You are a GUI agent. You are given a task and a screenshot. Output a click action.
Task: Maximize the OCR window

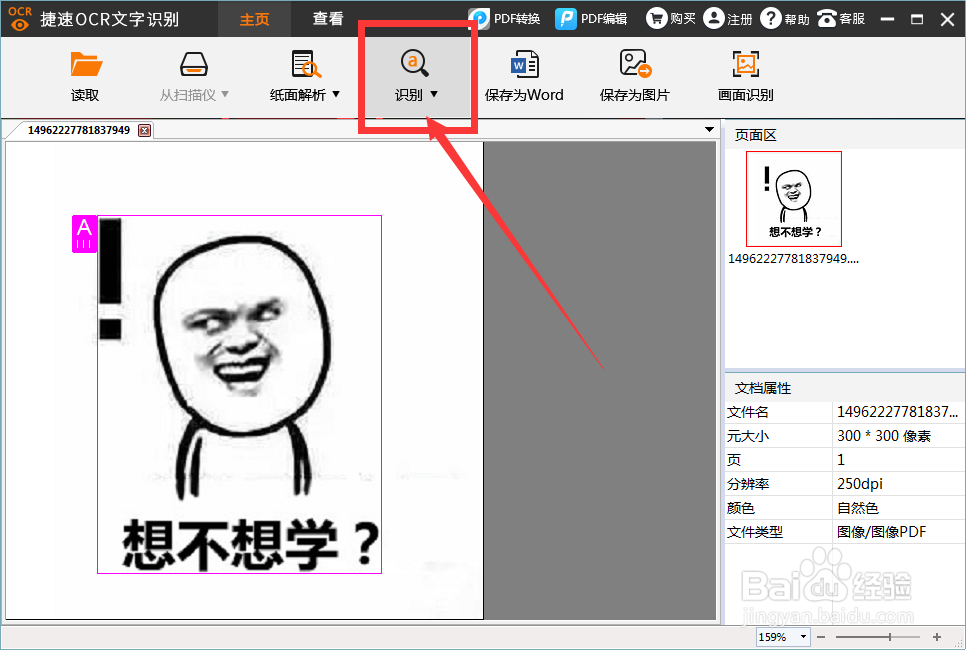[x=917, y=19]
